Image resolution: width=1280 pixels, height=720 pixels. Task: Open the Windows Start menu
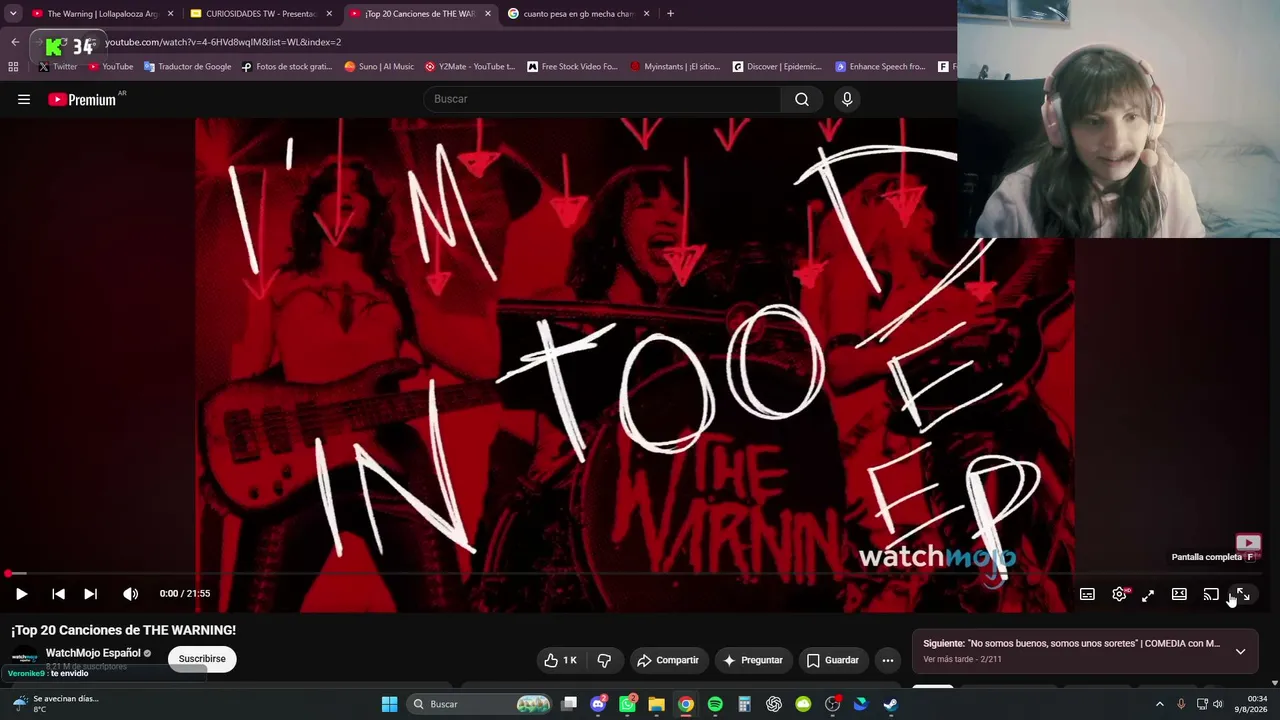point(389,704)
